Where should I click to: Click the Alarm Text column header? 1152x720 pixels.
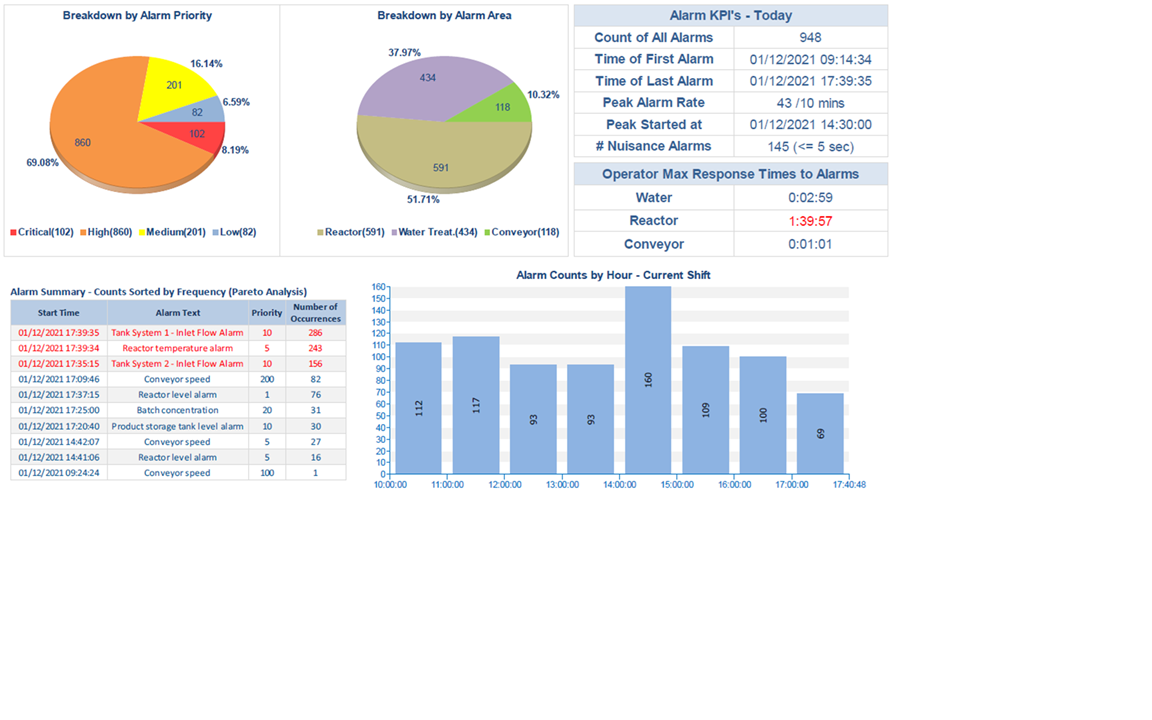(177, 313)
